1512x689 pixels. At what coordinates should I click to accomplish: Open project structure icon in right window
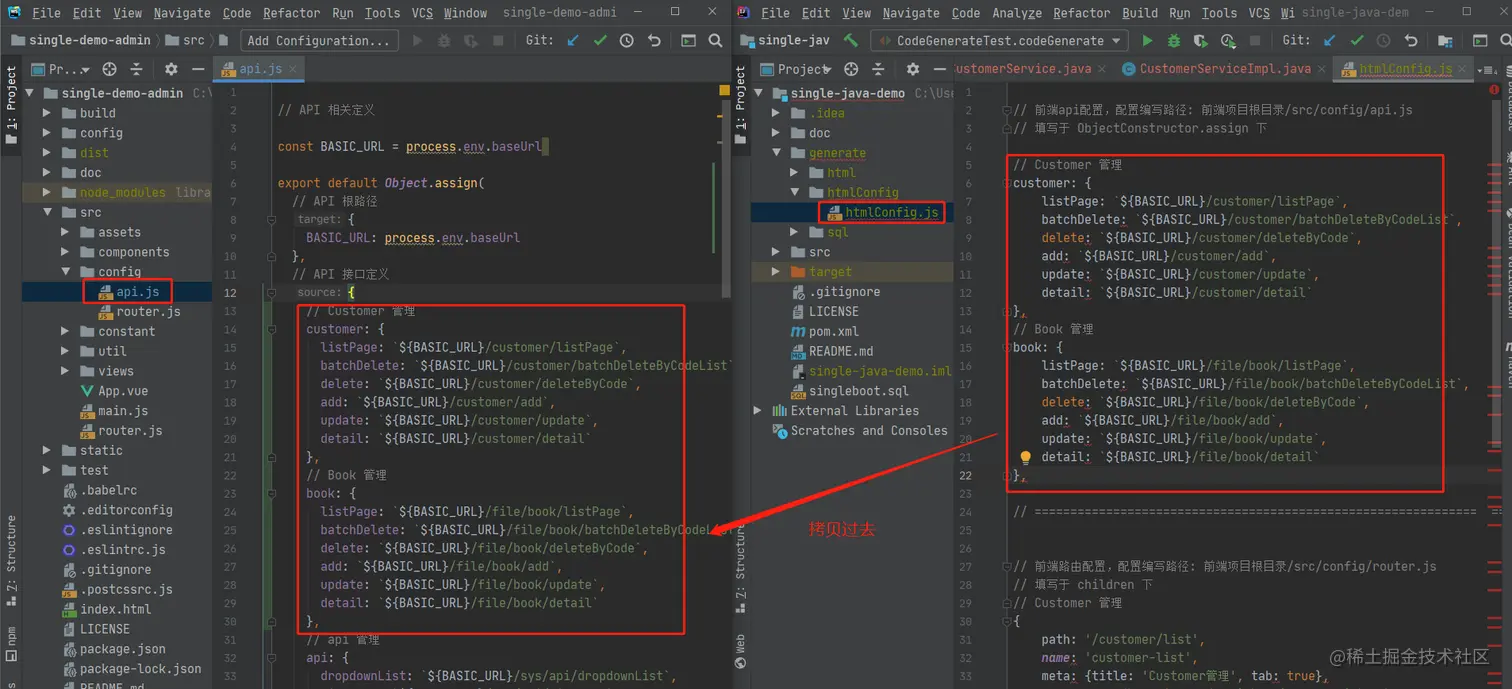click(1445, 41)
